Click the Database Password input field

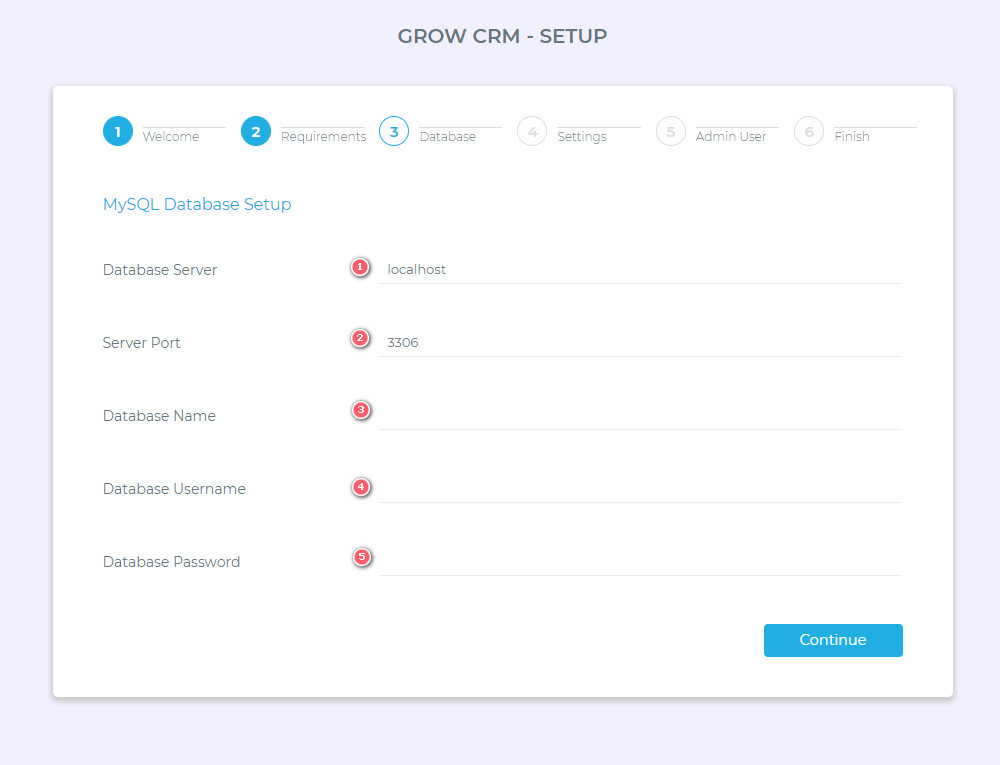[x=640, y=562]
